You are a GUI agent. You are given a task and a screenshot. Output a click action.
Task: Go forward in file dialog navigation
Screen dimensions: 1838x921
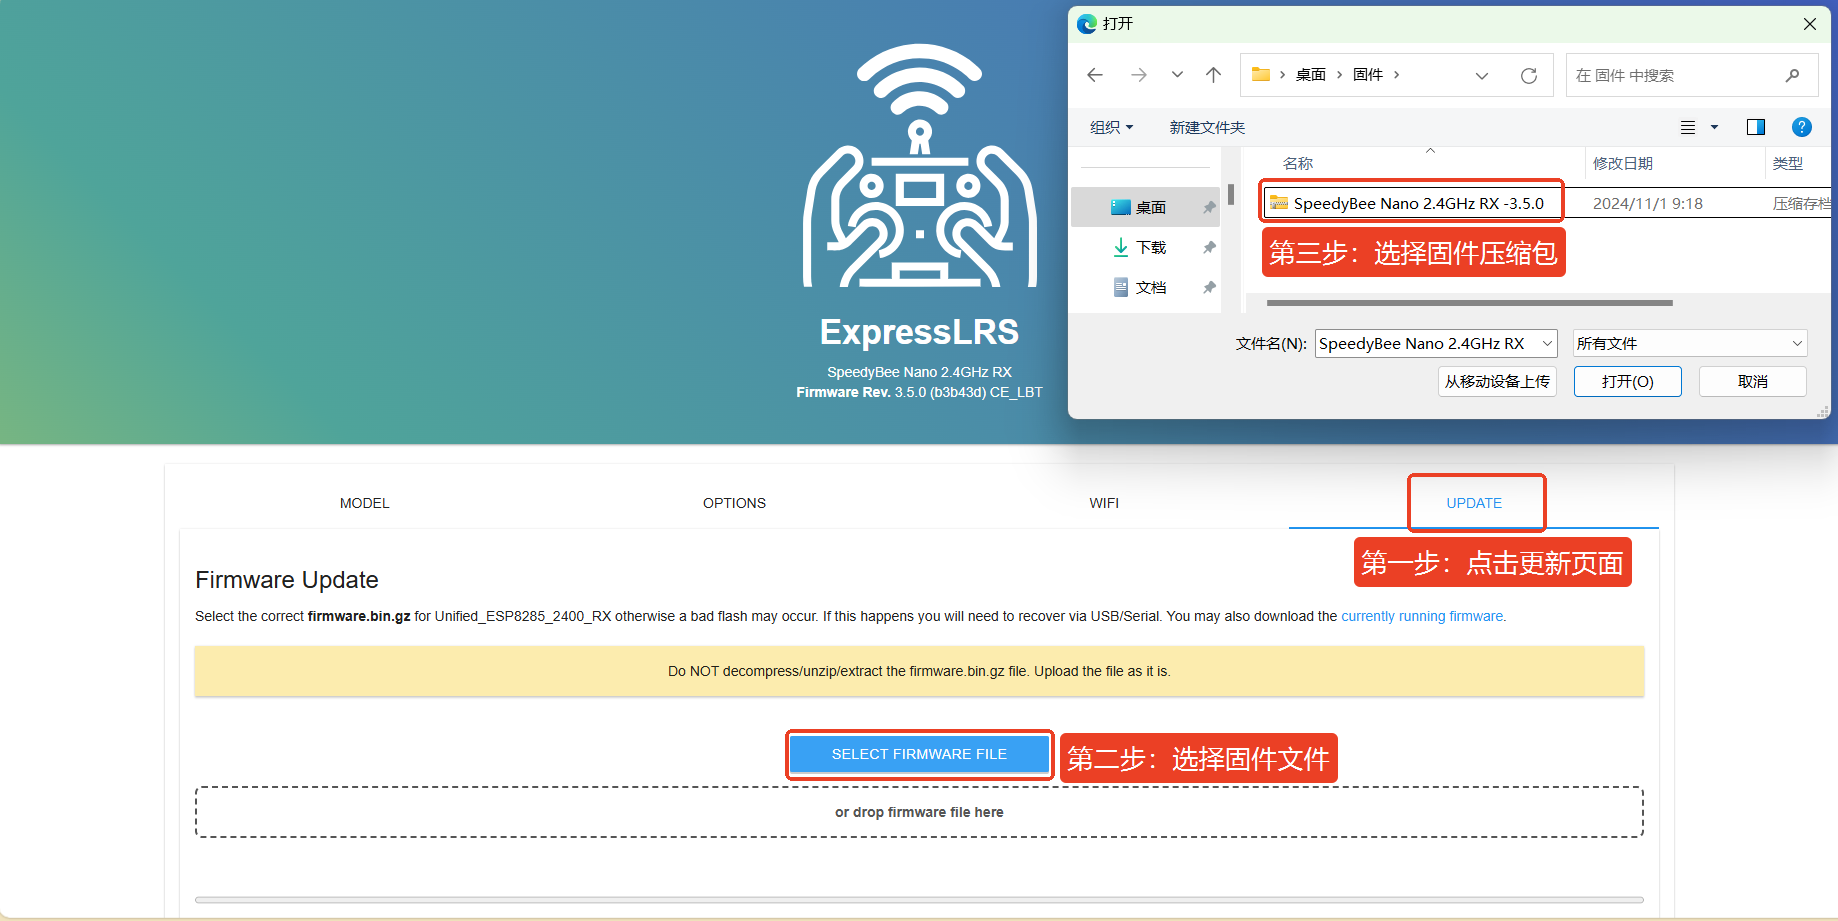pyautogui.click(x=1139, y=75)
